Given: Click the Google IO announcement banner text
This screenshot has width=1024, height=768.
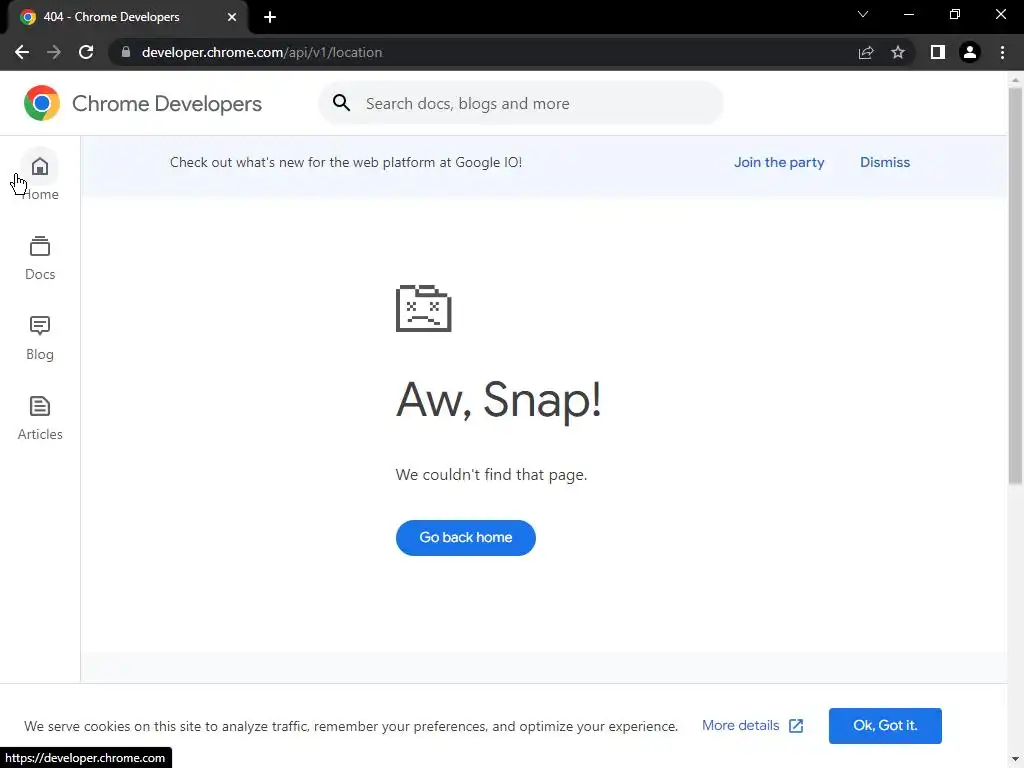Looking at the screenshot, I should [346, 162].
